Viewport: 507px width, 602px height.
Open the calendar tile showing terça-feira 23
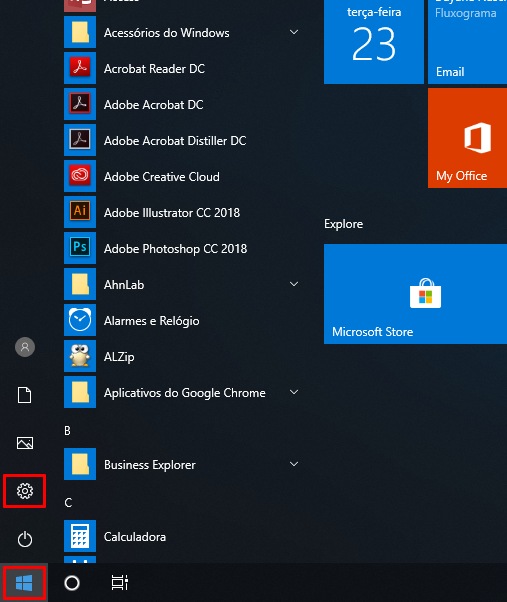[374, 42]
